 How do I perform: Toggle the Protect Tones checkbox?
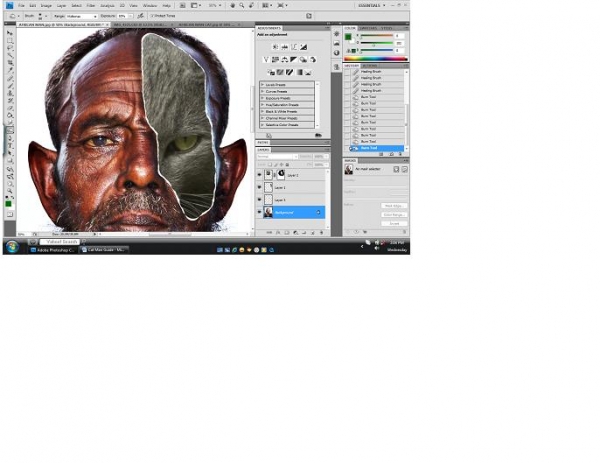click(152, 16)
